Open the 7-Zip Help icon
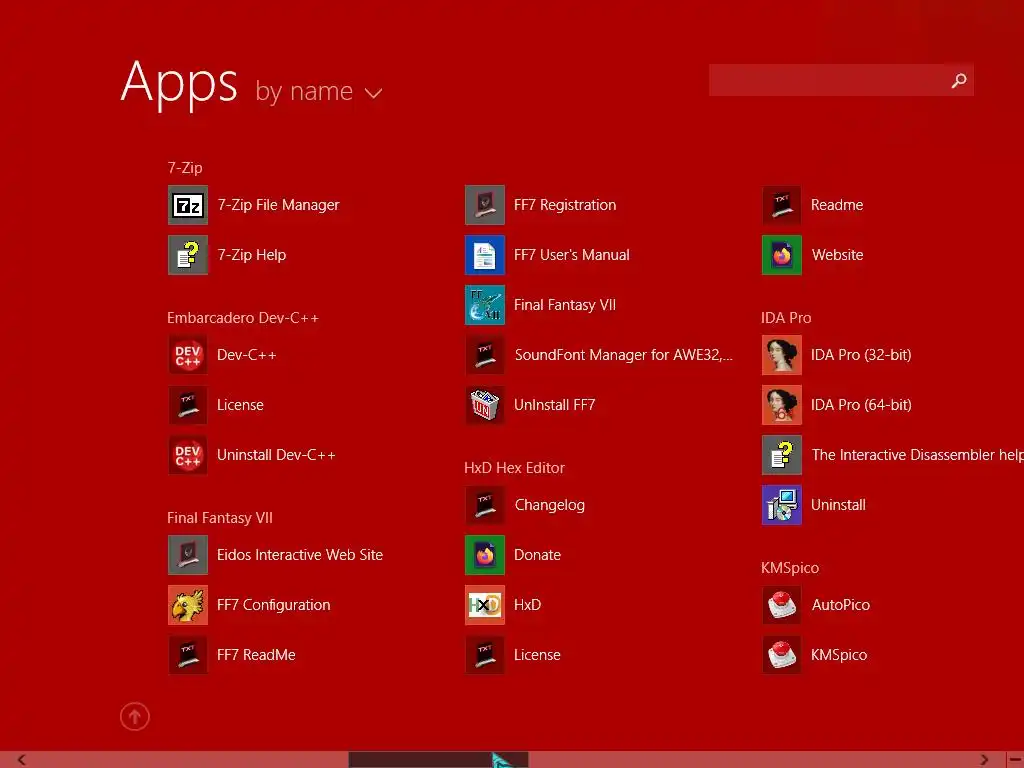This screenshot has height=768, width=1024. [187, 255]
